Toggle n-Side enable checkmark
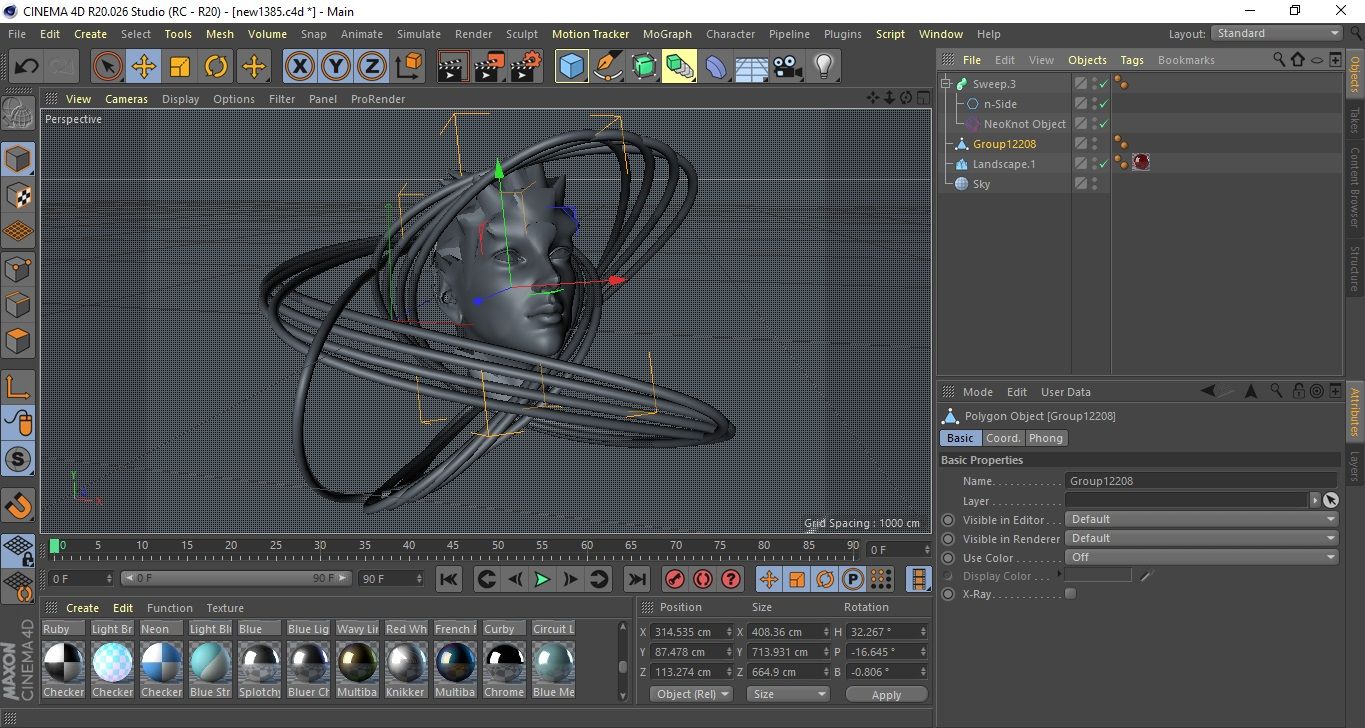Screen dimensions: 1365x728 tap(1104, 104)
